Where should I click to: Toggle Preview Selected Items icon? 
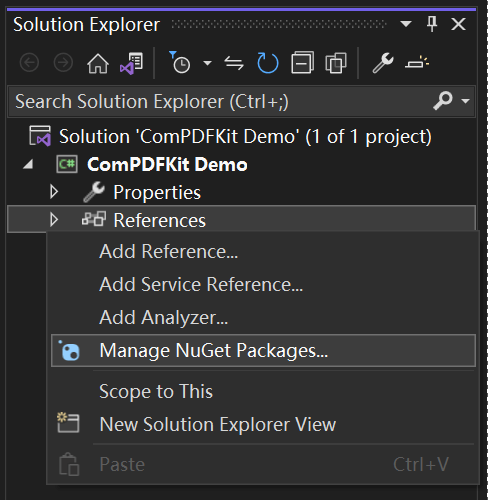coord(417,63)
